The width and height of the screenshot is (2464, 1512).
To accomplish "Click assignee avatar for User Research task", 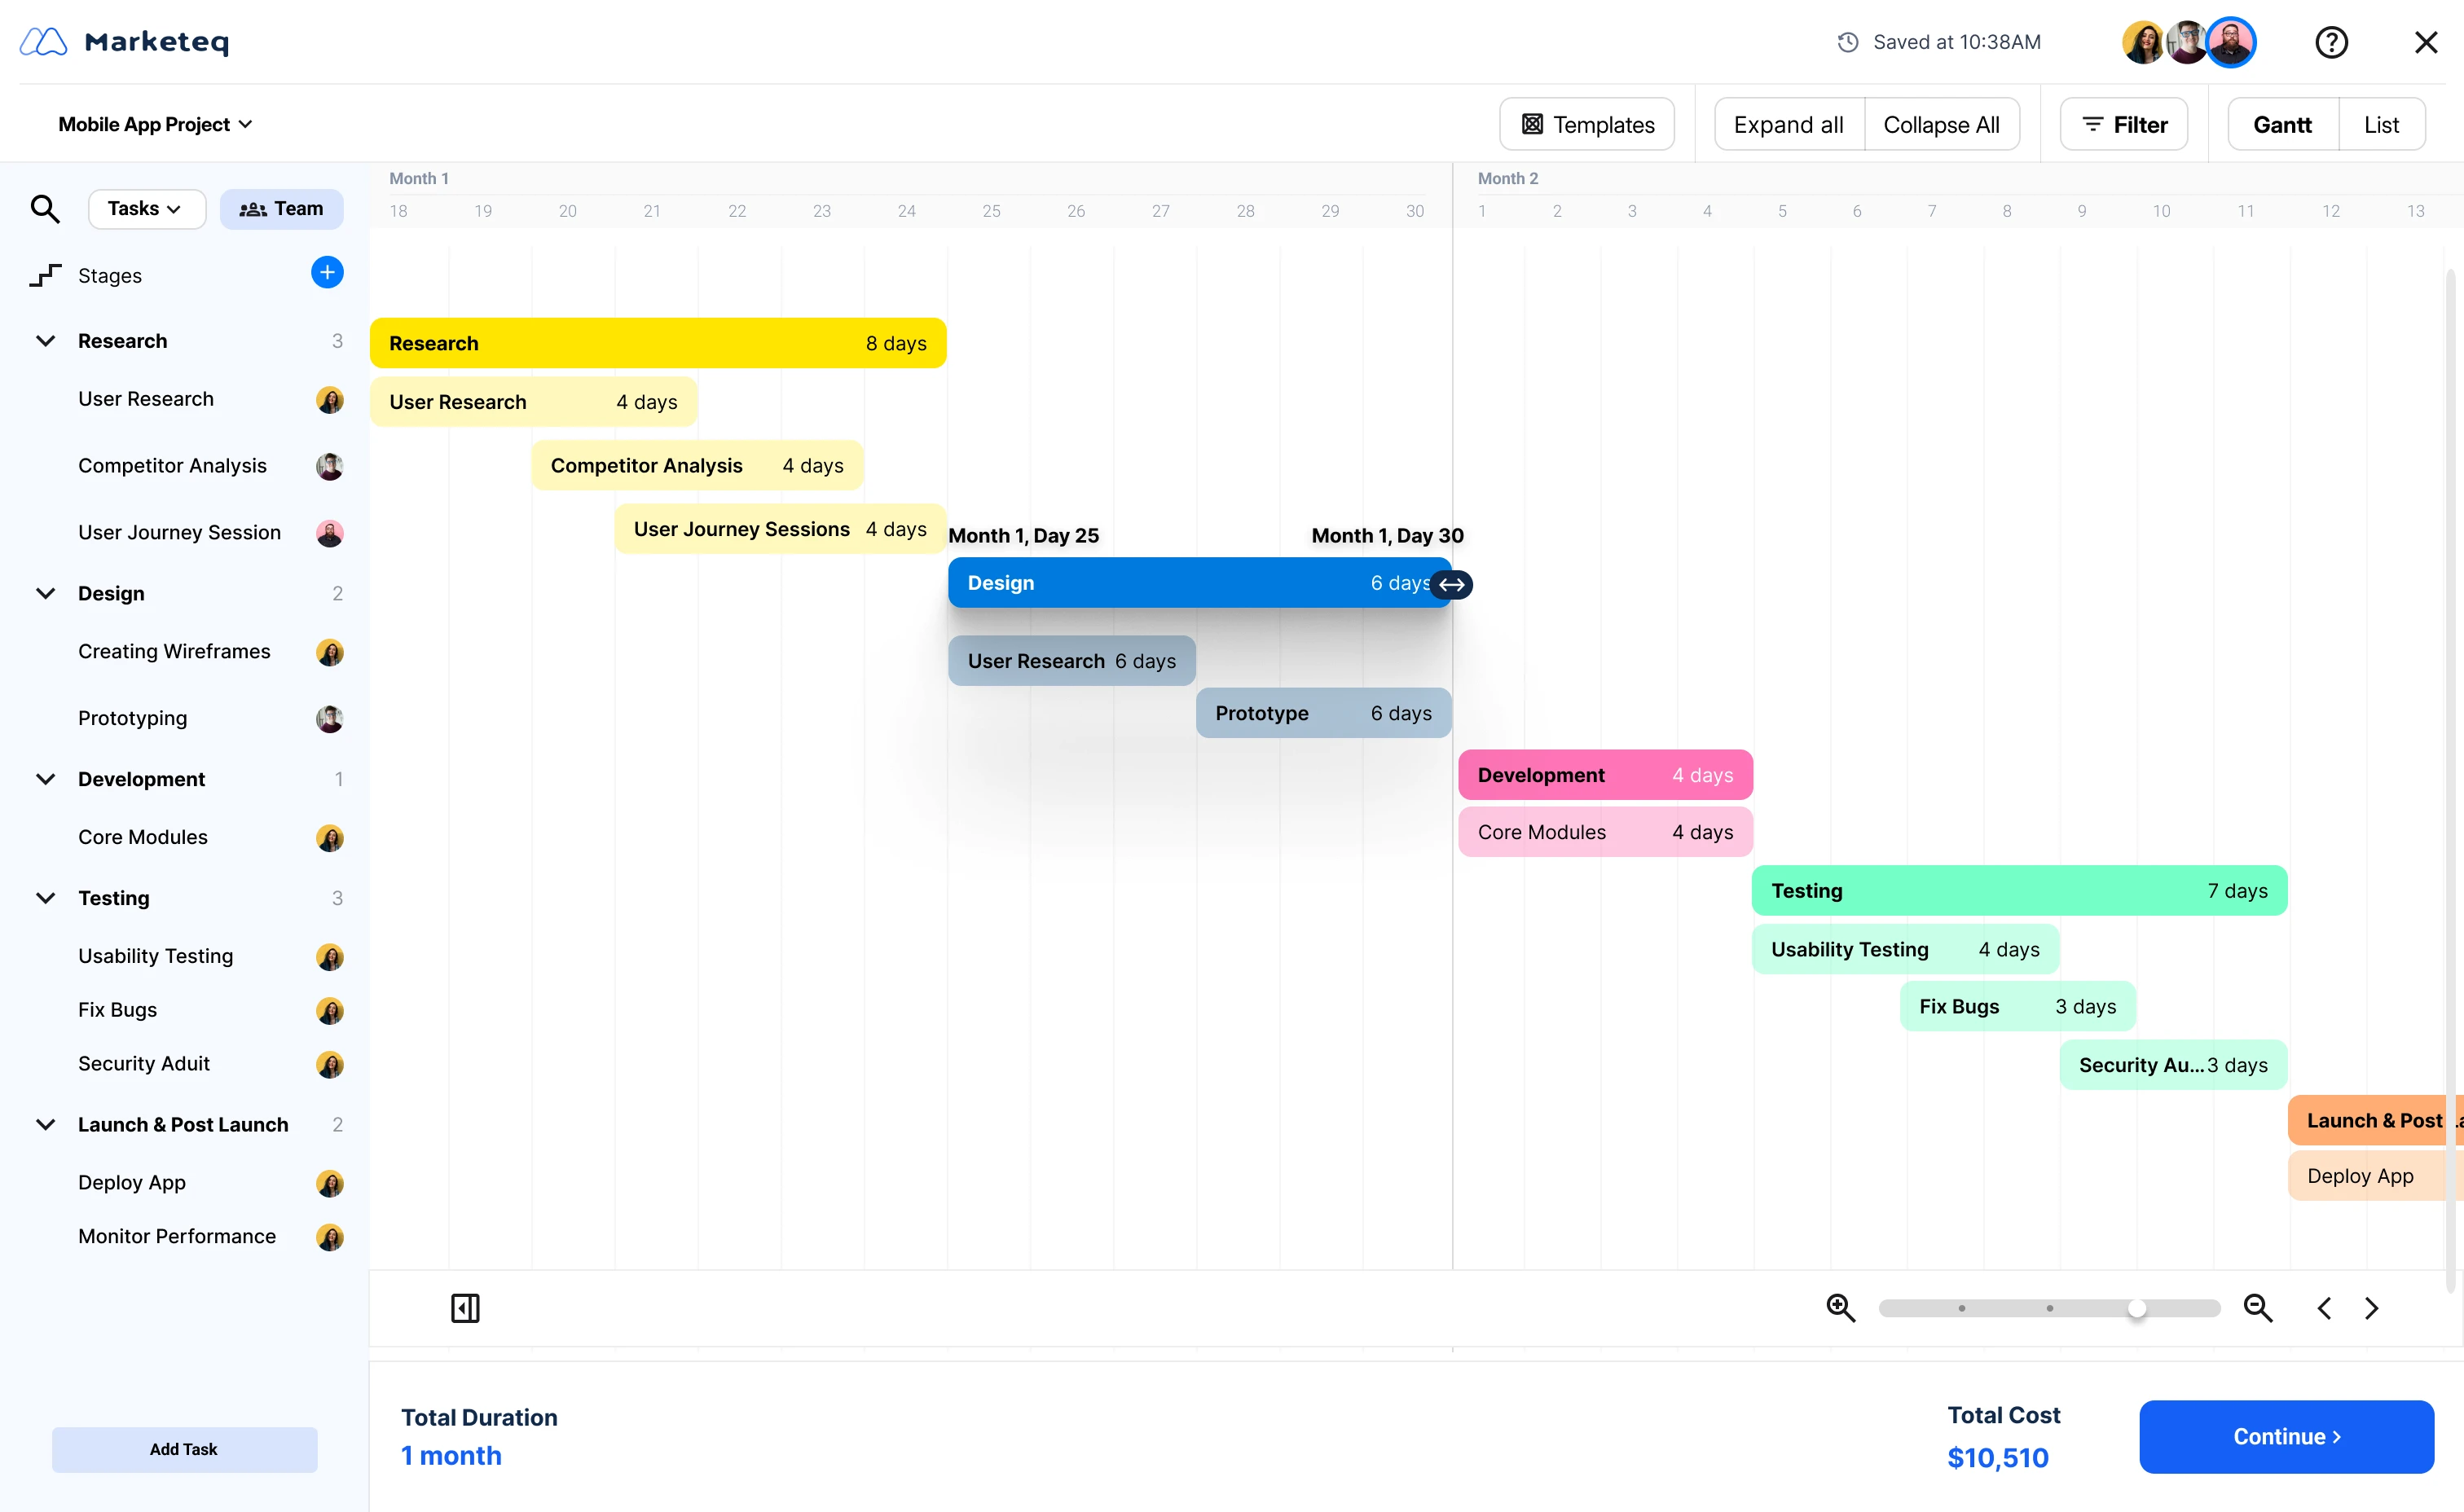I will click(330, 400).
